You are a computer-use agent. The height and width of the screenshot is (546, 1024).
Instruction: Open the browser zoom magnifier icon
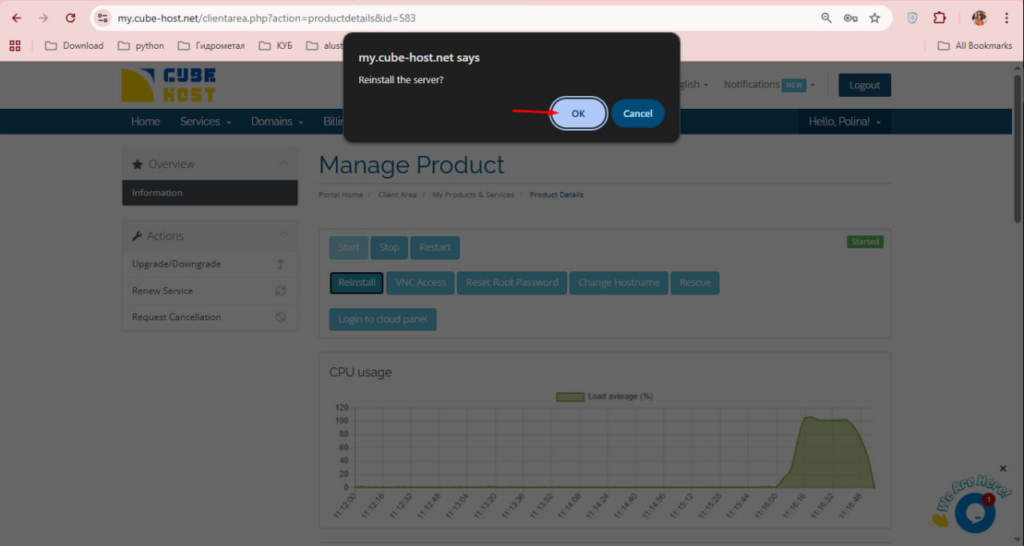826,18
